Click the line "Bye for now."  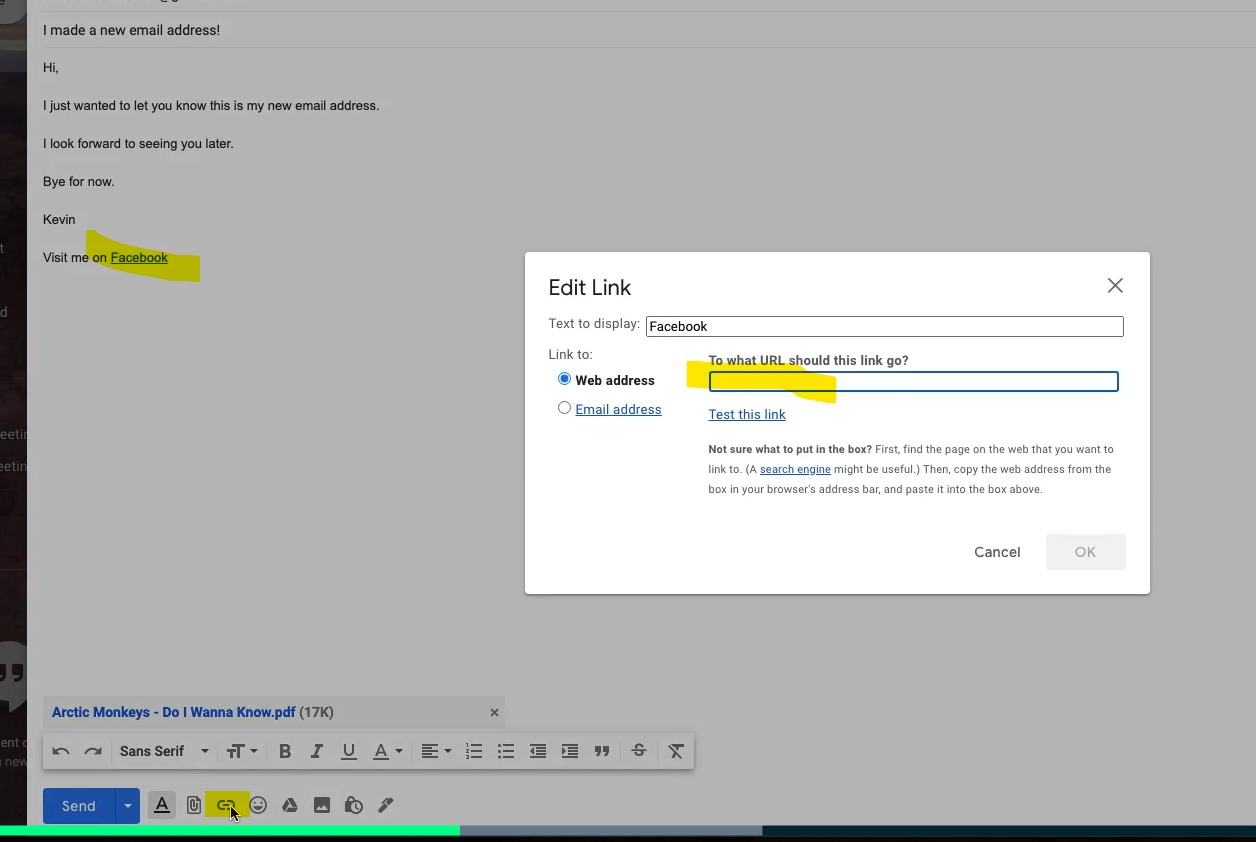79,181
